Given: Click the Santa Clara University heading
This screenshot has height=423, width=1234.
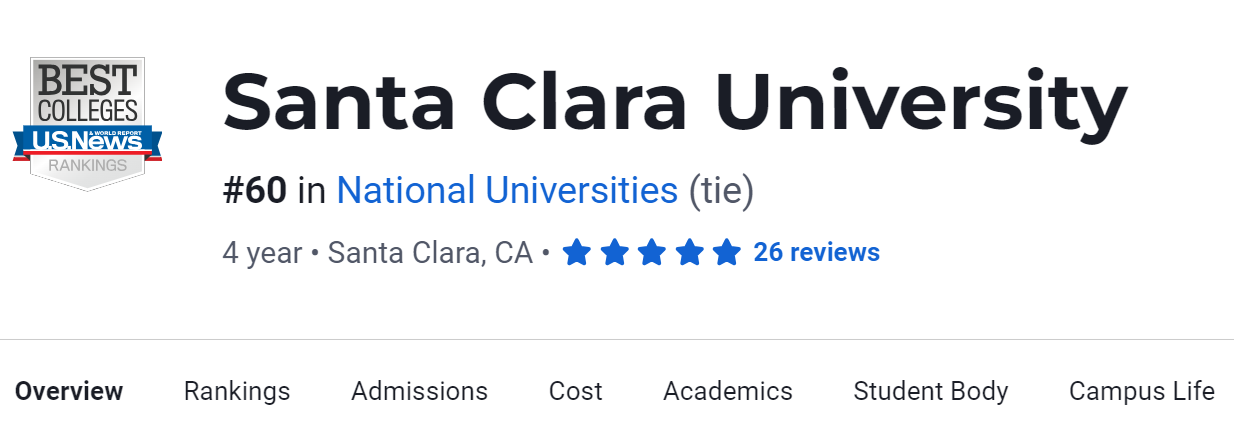Looking at the screenshot, I should (x=674, y=103).
